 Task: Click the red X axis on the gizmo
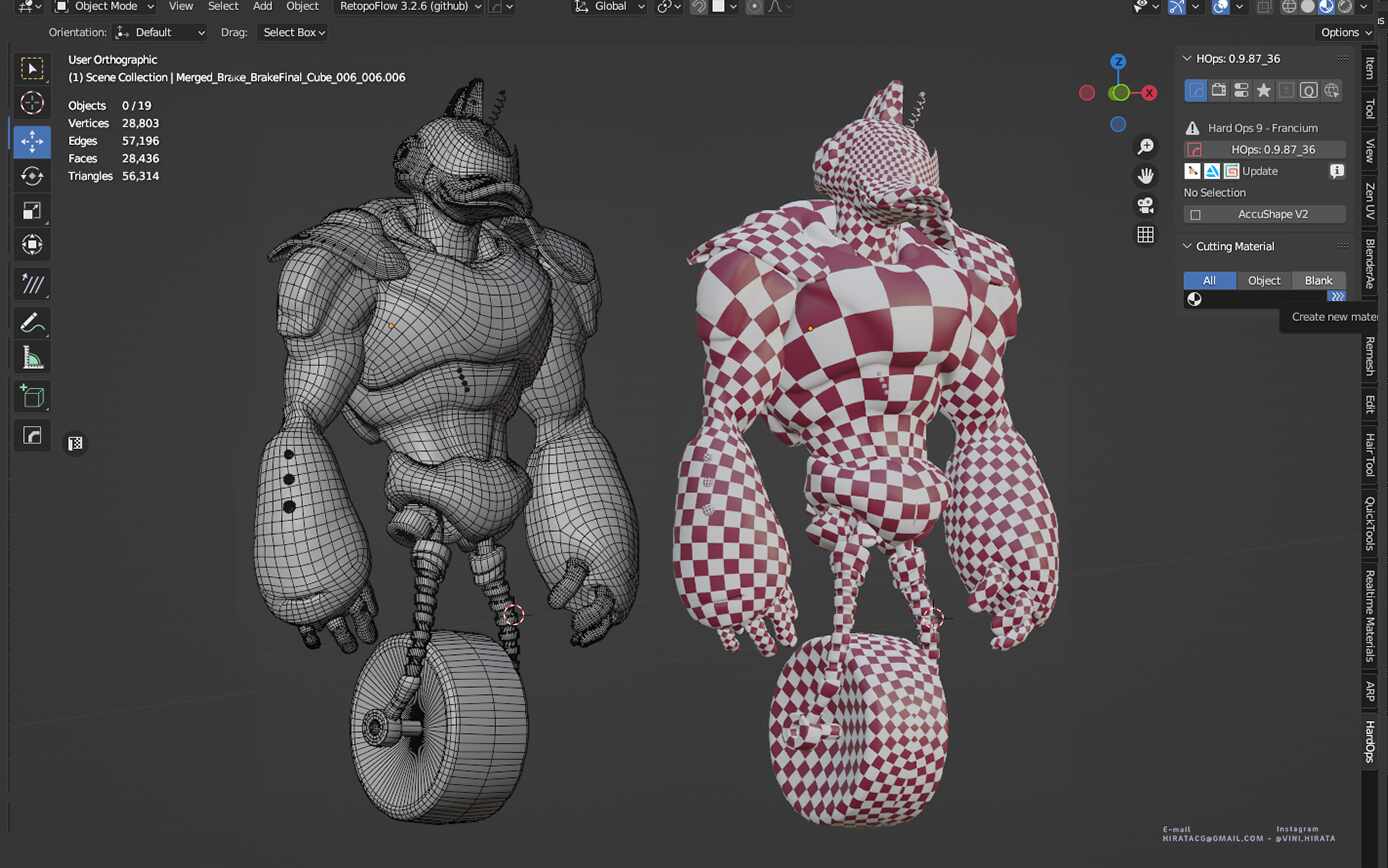pos(1150,93)
